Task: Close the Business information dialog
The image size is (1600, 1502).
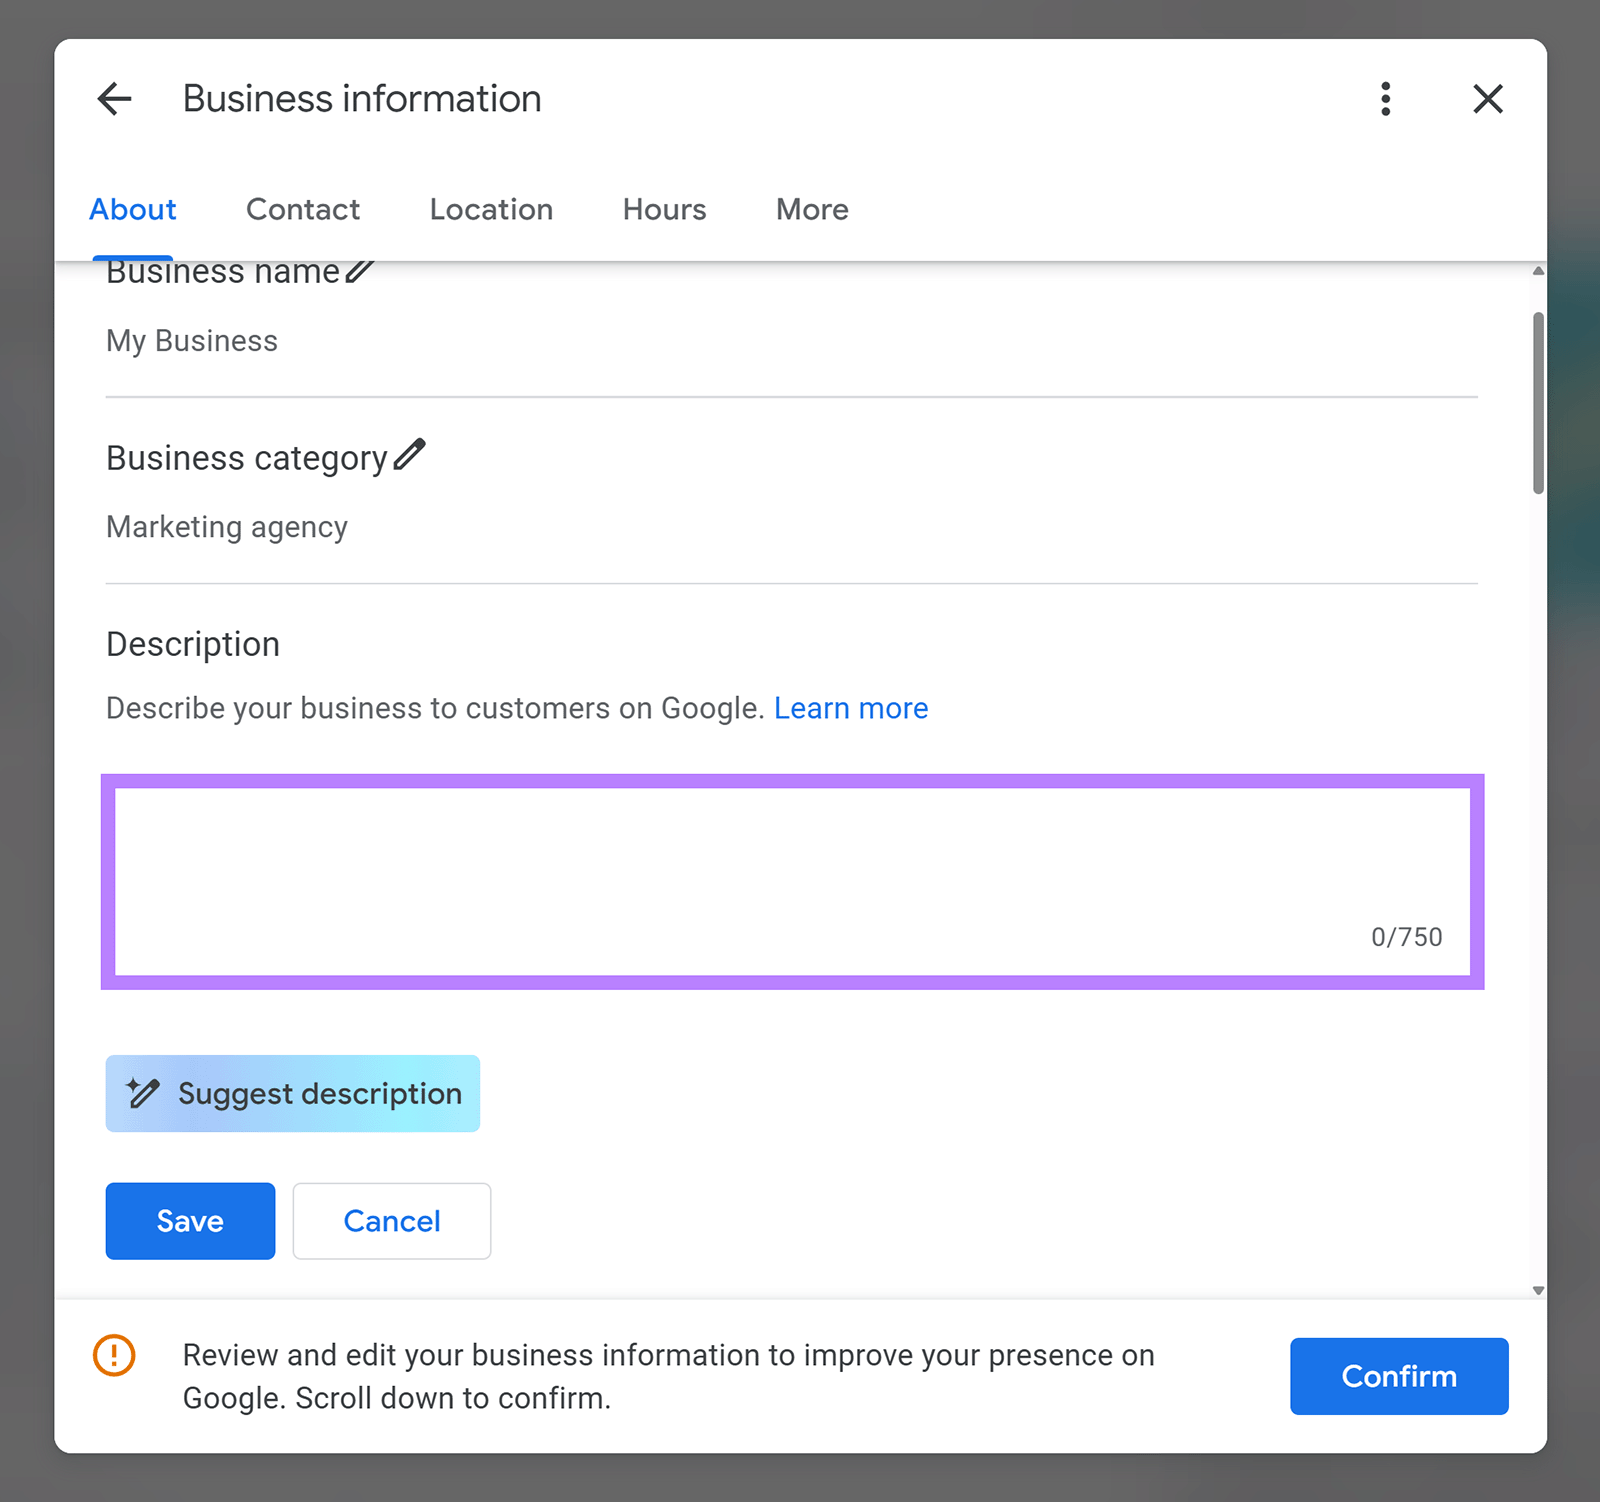Action: 1488,99
